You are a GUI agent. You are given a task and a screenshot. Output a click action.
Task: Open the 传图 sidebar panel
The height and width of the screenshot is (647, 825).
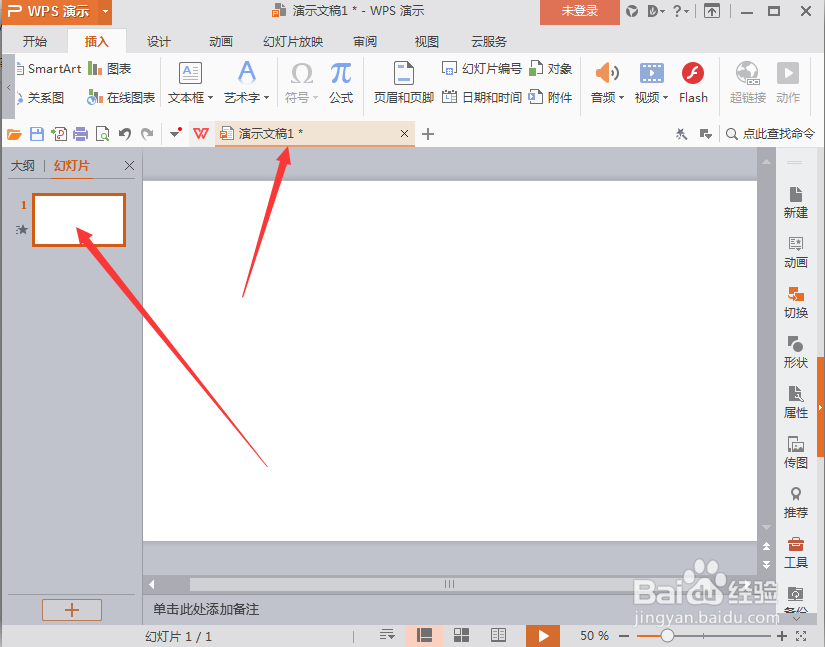click(796, 452)
